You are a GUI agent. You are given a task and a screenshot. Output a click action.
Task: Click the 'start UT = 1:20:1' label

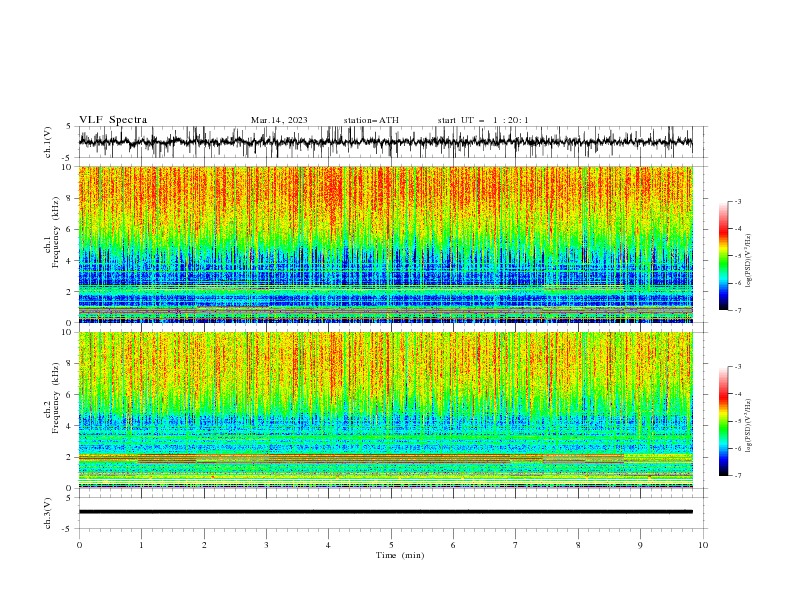[483, 120]
